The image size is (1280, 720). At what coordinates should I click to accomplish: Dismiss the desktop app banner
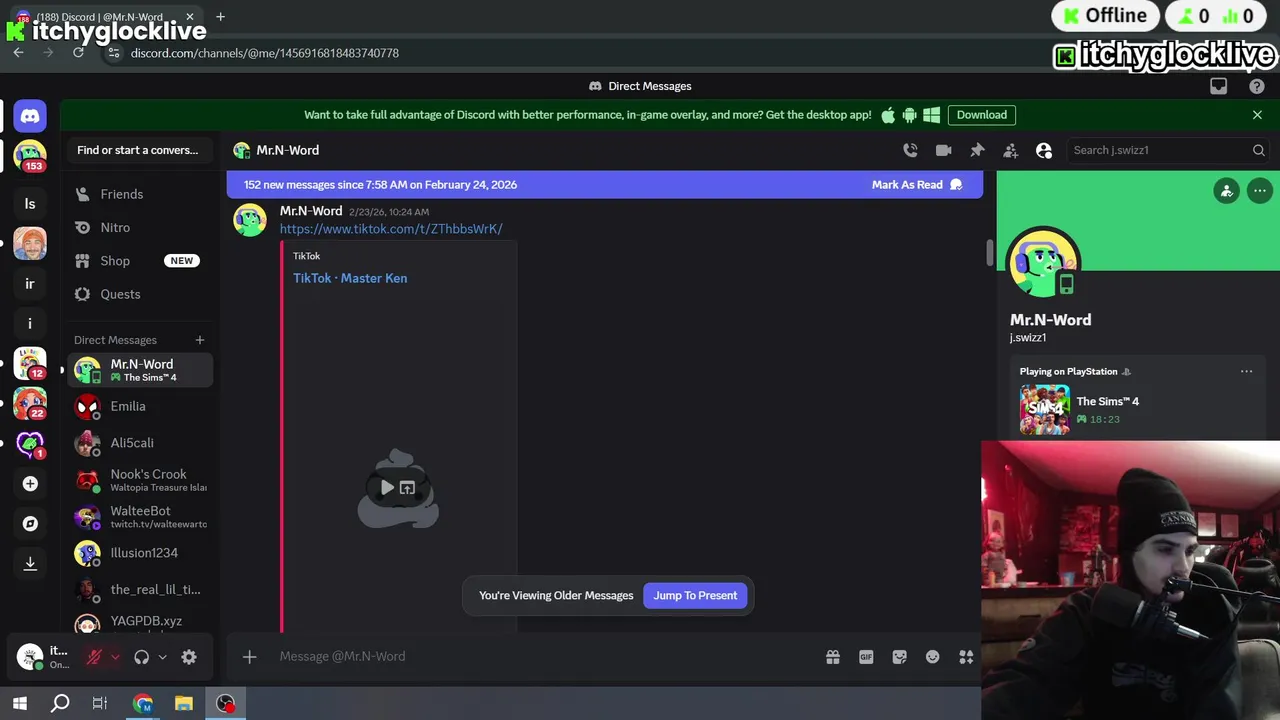1257,115
